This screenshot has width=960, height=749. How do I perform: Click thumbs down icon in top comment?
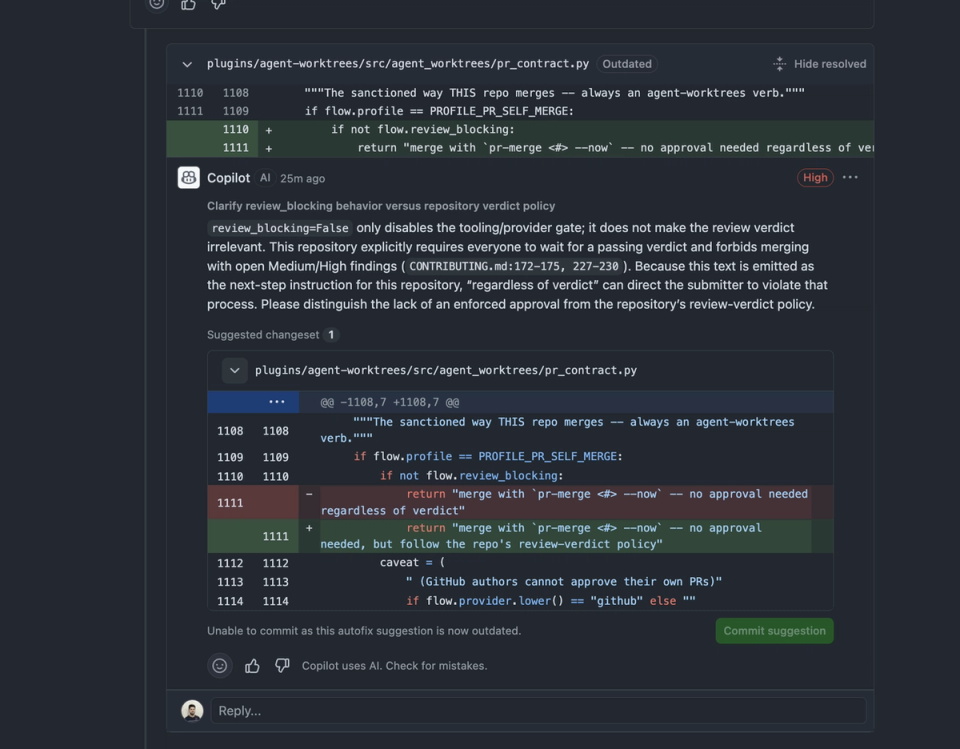click(x=219, y=4)
